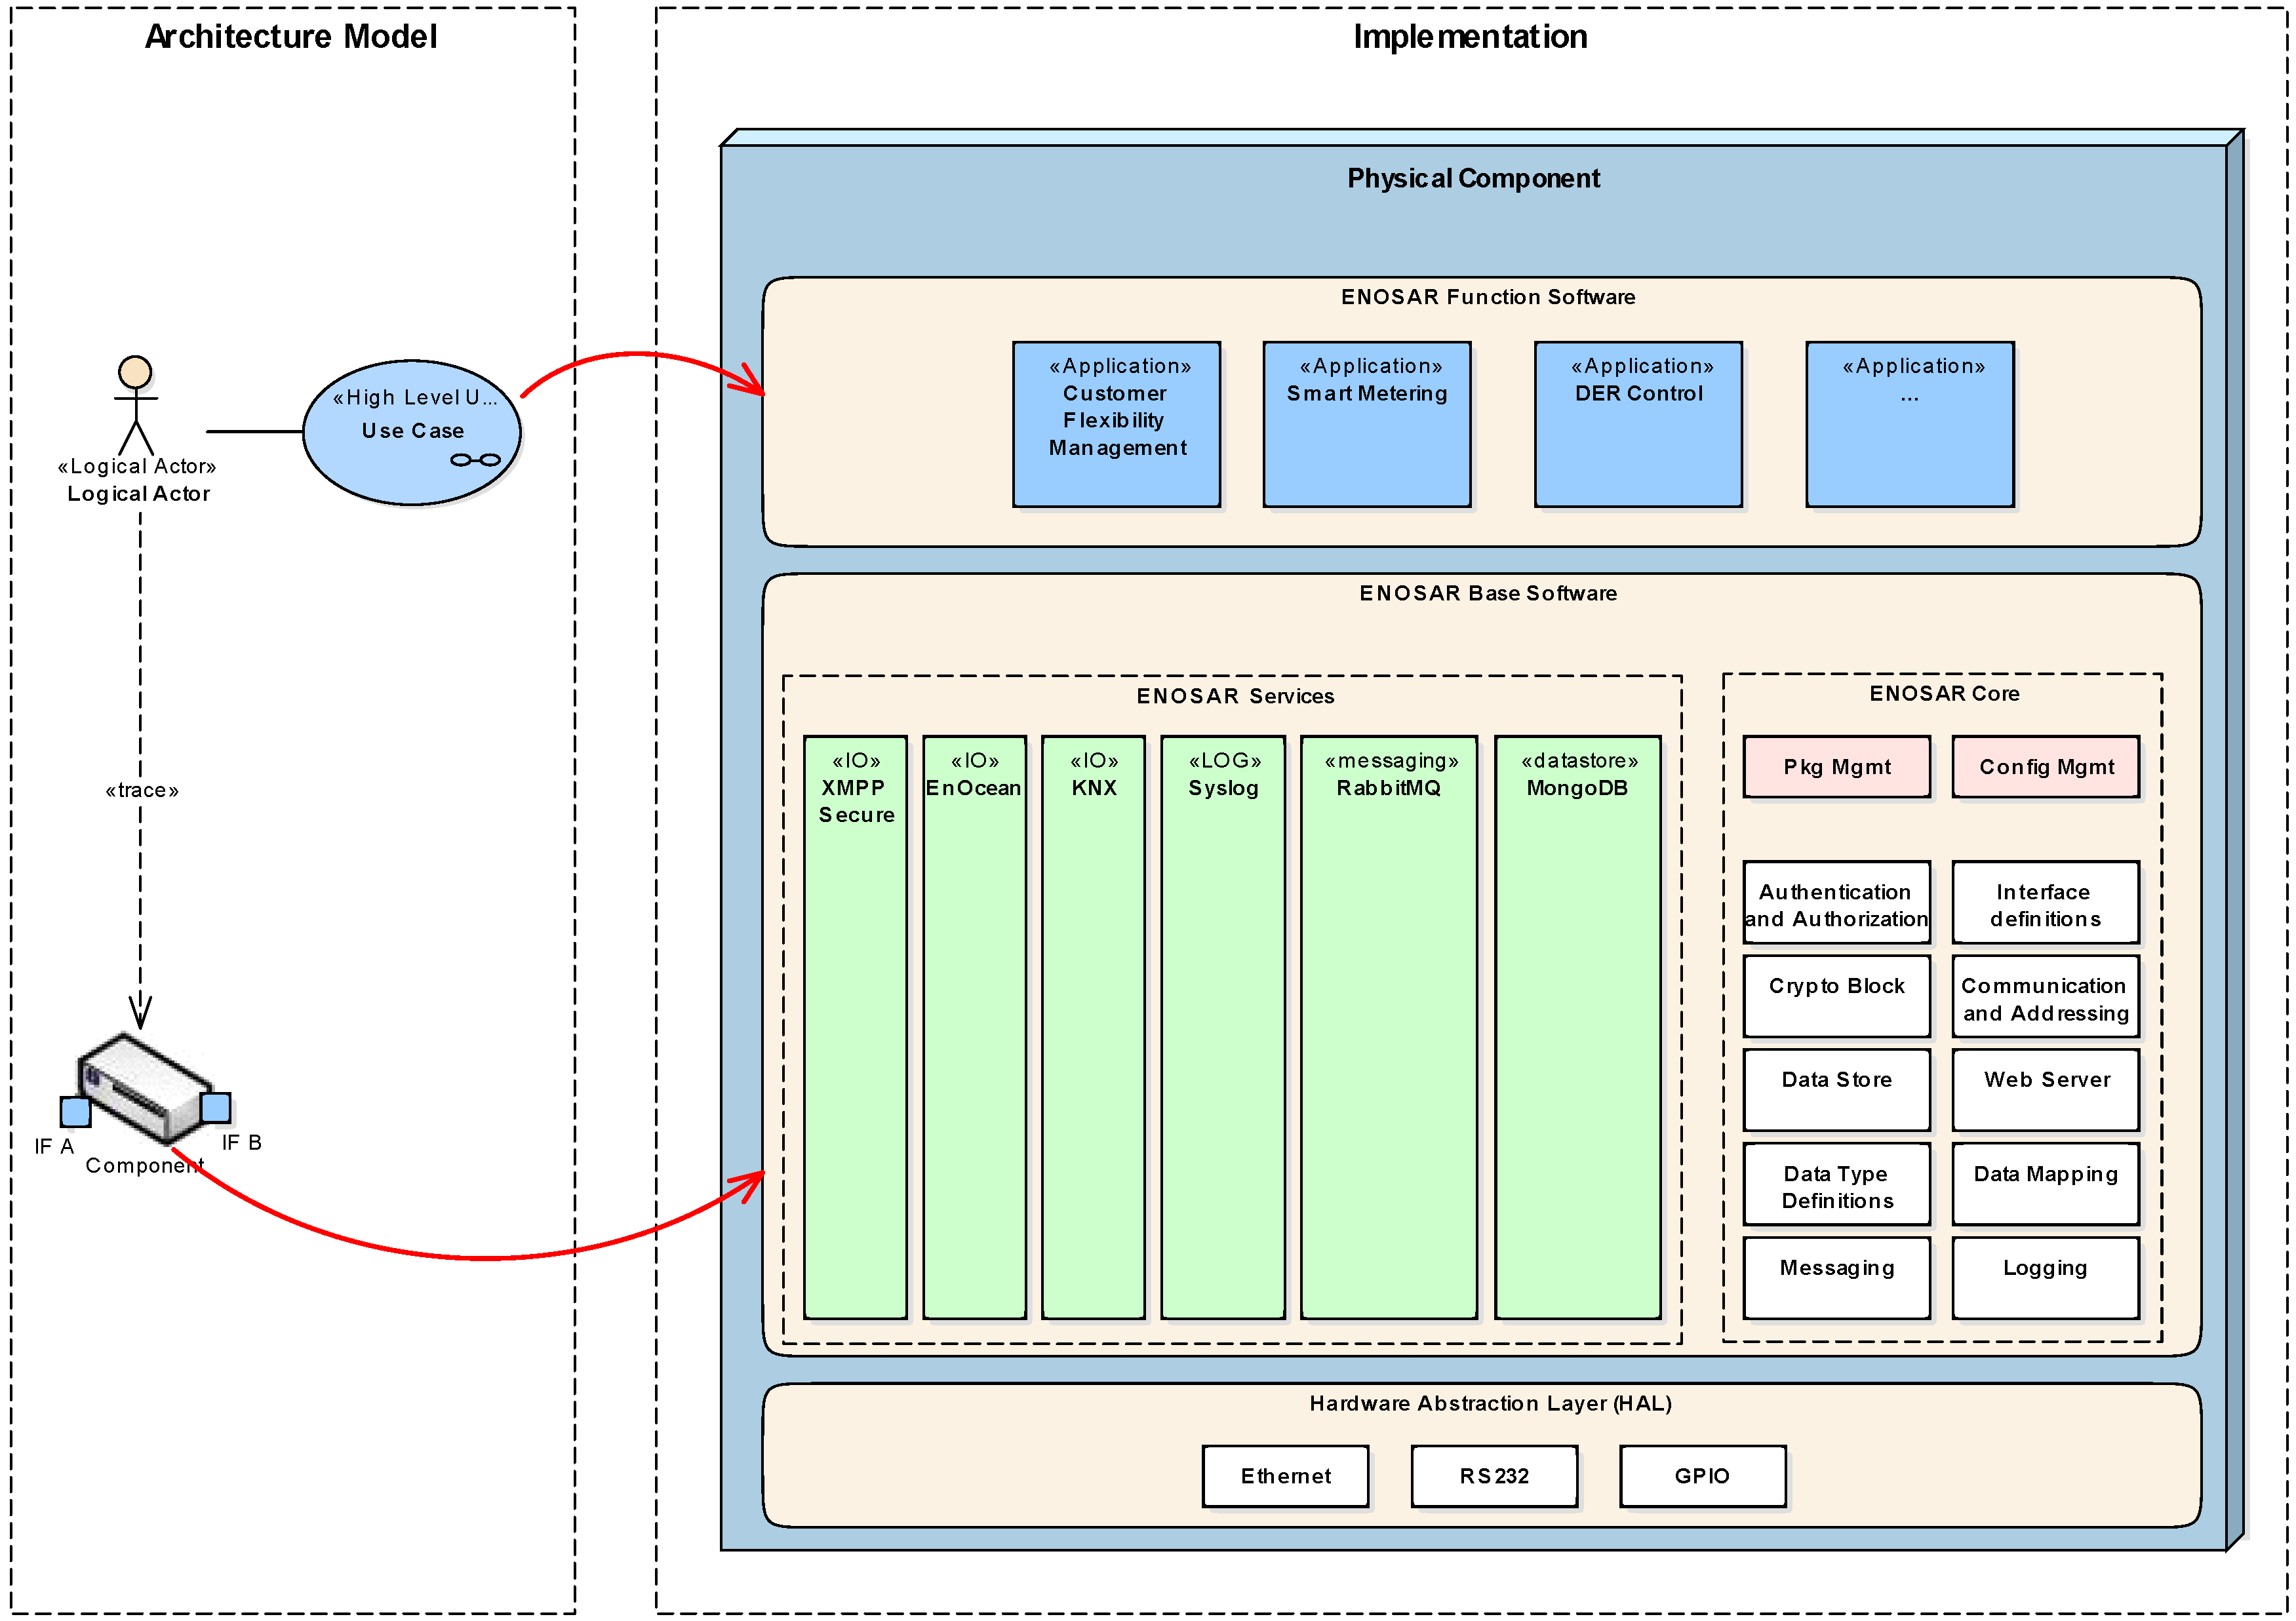The image size is (2296, 1621).
Task: Select the XMPP Secure IO service column
Action: tap(855, 1027)
